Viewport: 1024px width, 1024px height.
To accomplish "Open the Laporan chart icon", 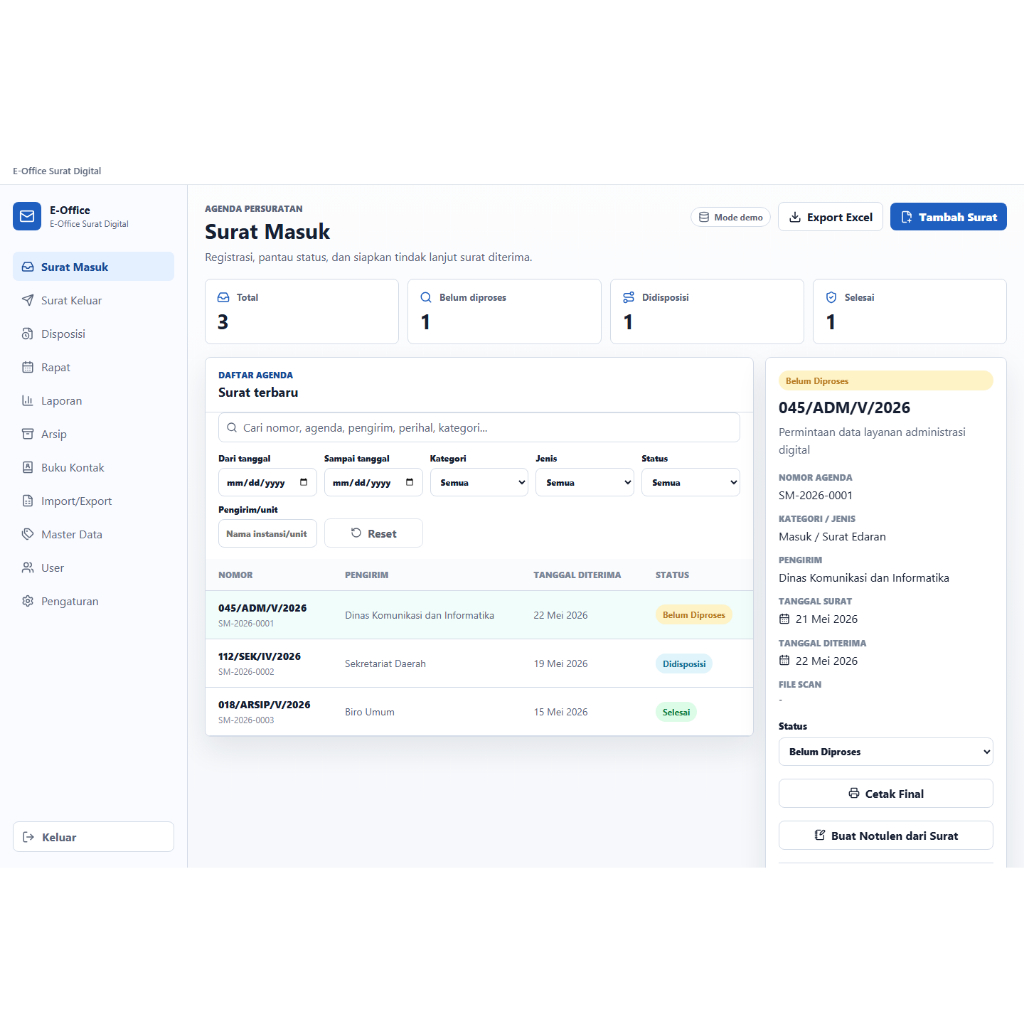I will click(x=27, y=400).
